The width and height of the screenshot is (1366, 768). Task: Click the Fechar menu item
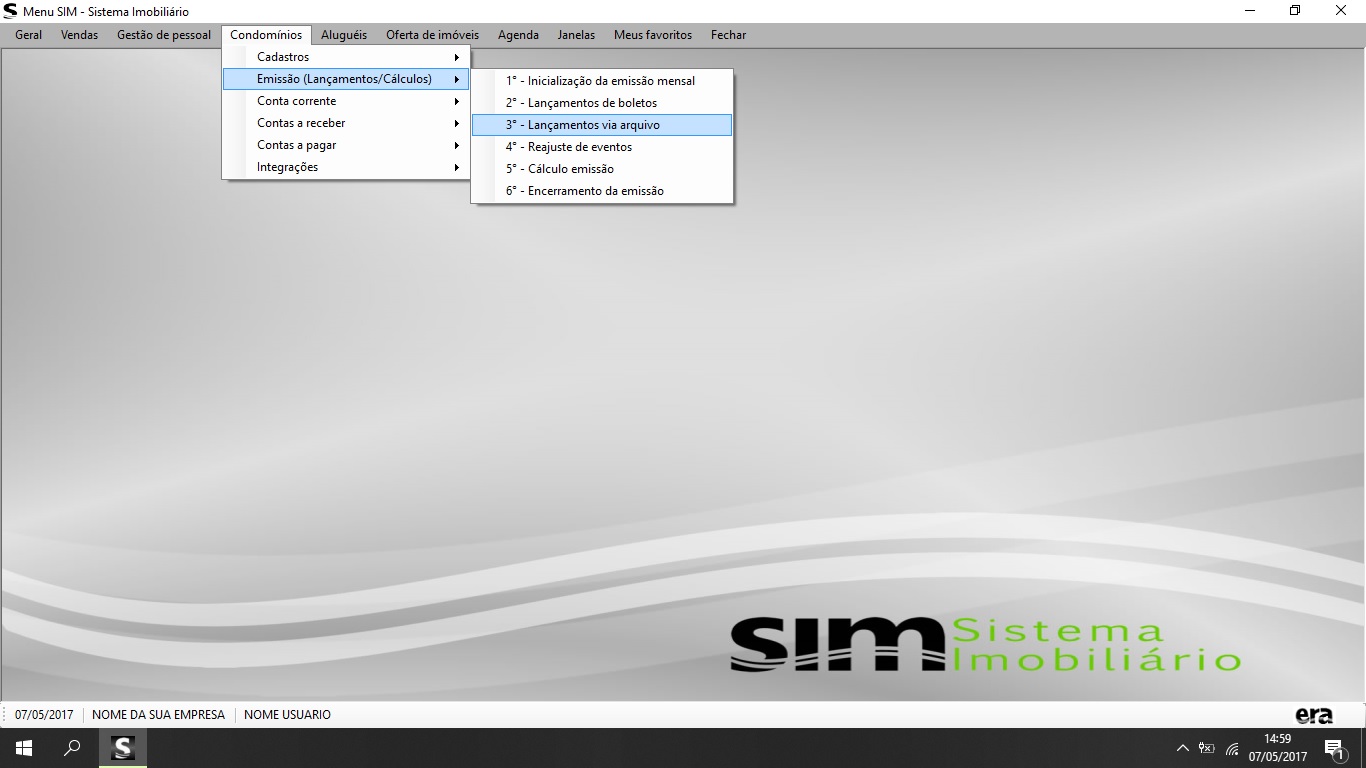point(728,35)
